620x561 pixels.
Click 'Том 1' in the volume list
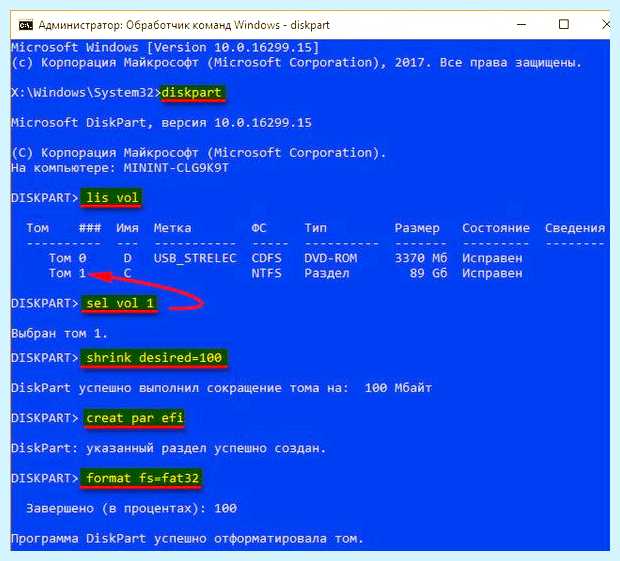(67, 273)
